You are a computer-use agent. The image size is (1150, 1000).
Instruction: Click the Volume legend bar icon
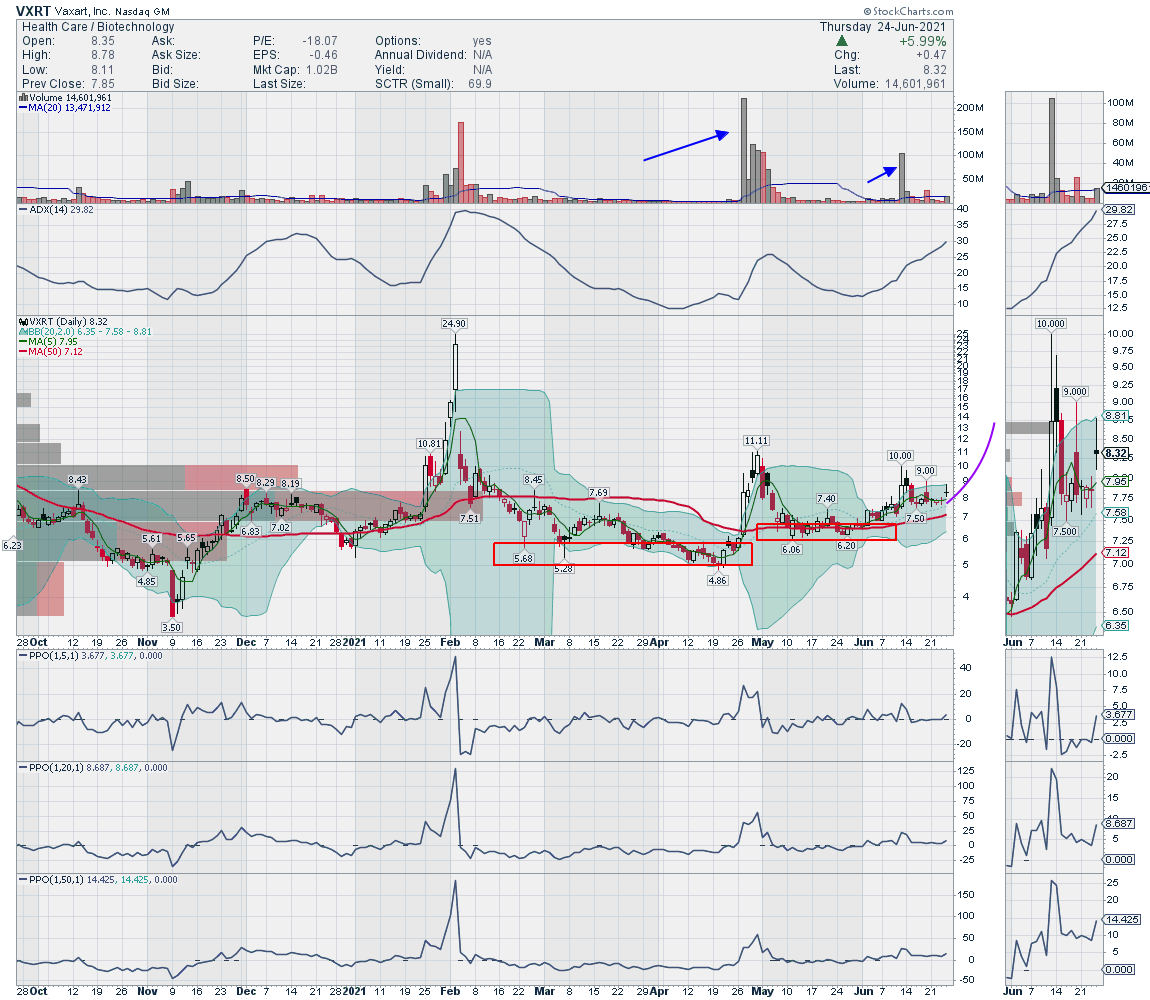22,97
